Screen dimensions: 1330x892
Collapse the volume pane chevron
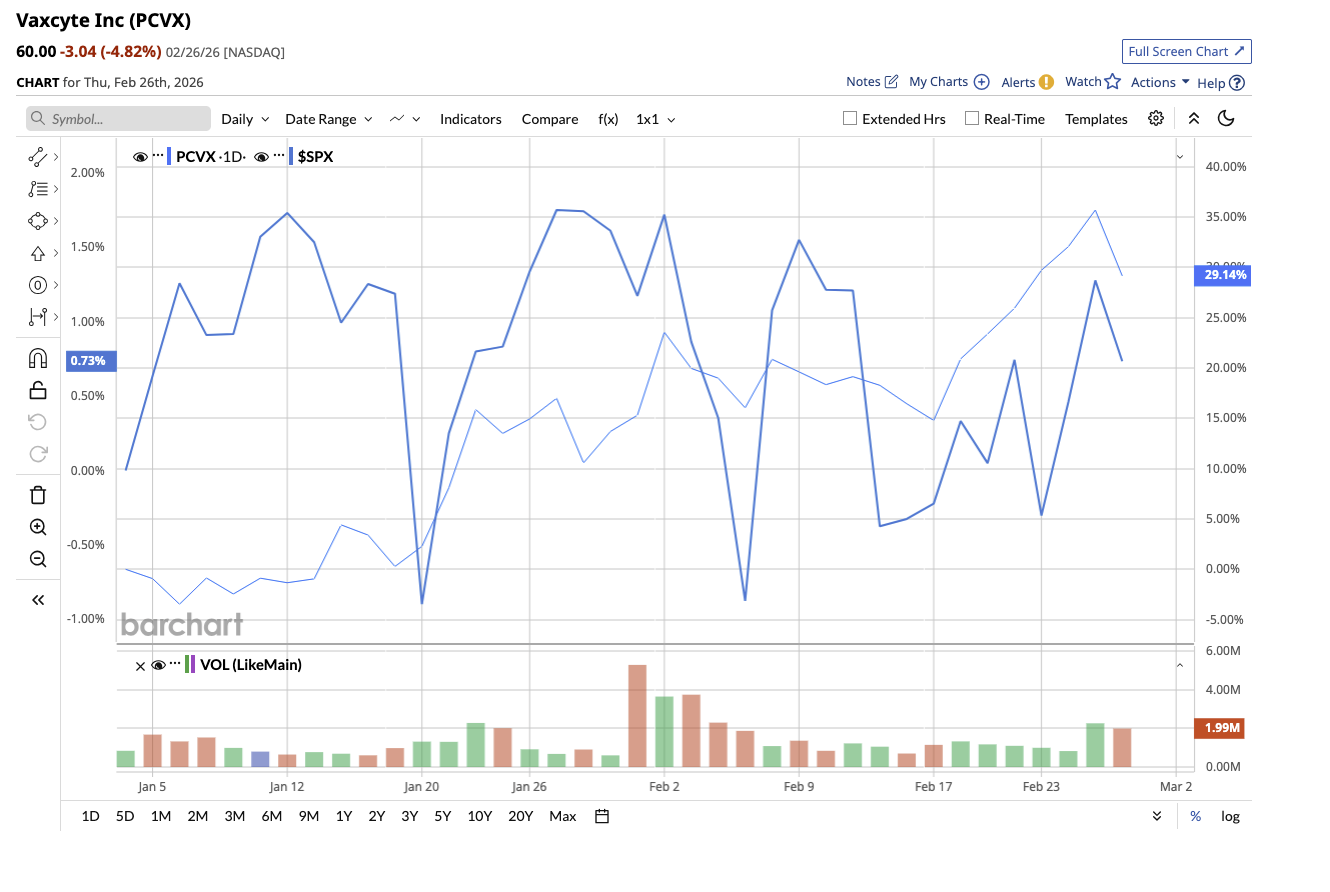tap(1180, 665)
